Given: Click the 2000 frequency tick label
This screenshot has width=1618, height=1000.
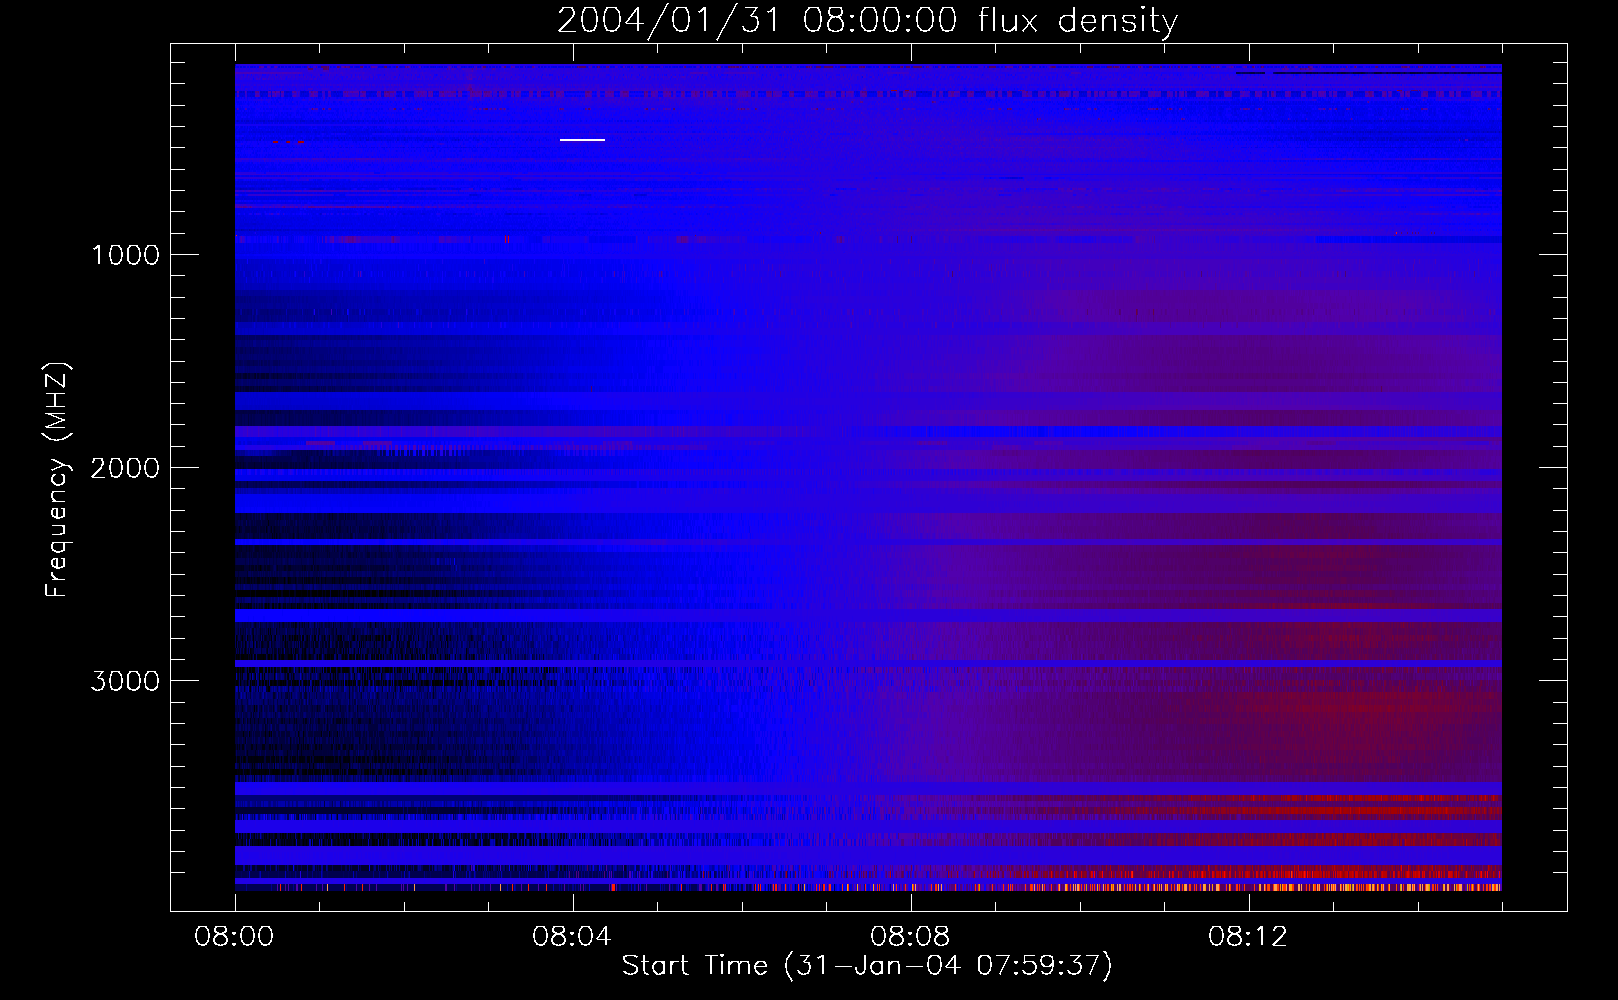Looking at the screenshot, I should coord(126,468).
